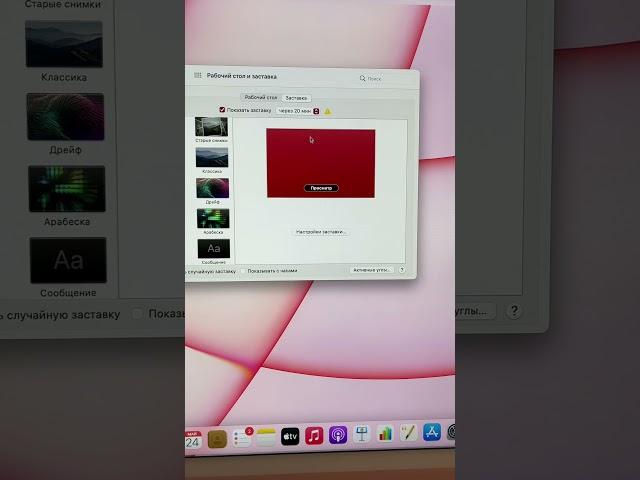Click the enlarged blurred help question mark in the background
The image size is (640, 480).
(x=514, y=311)
